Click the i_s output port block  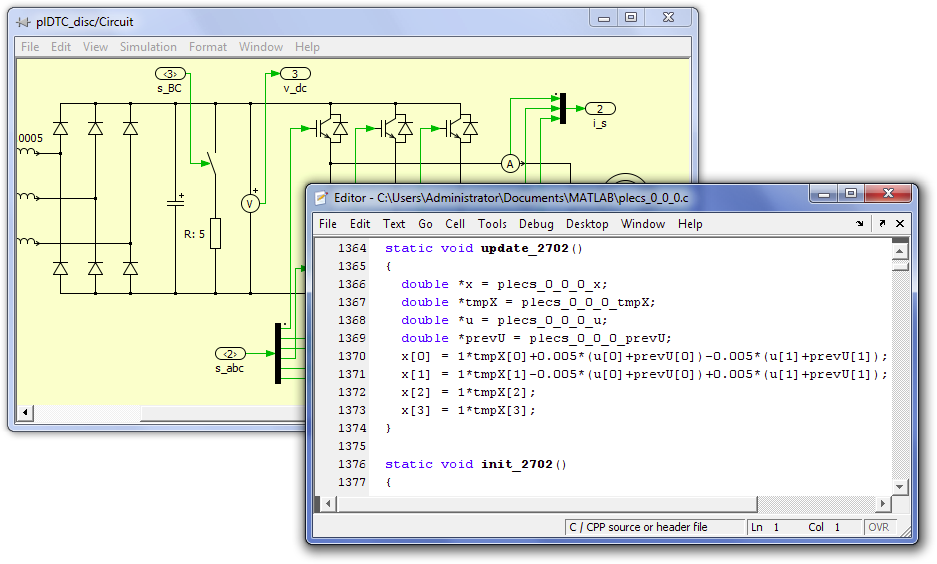click(x=599, y=108)
